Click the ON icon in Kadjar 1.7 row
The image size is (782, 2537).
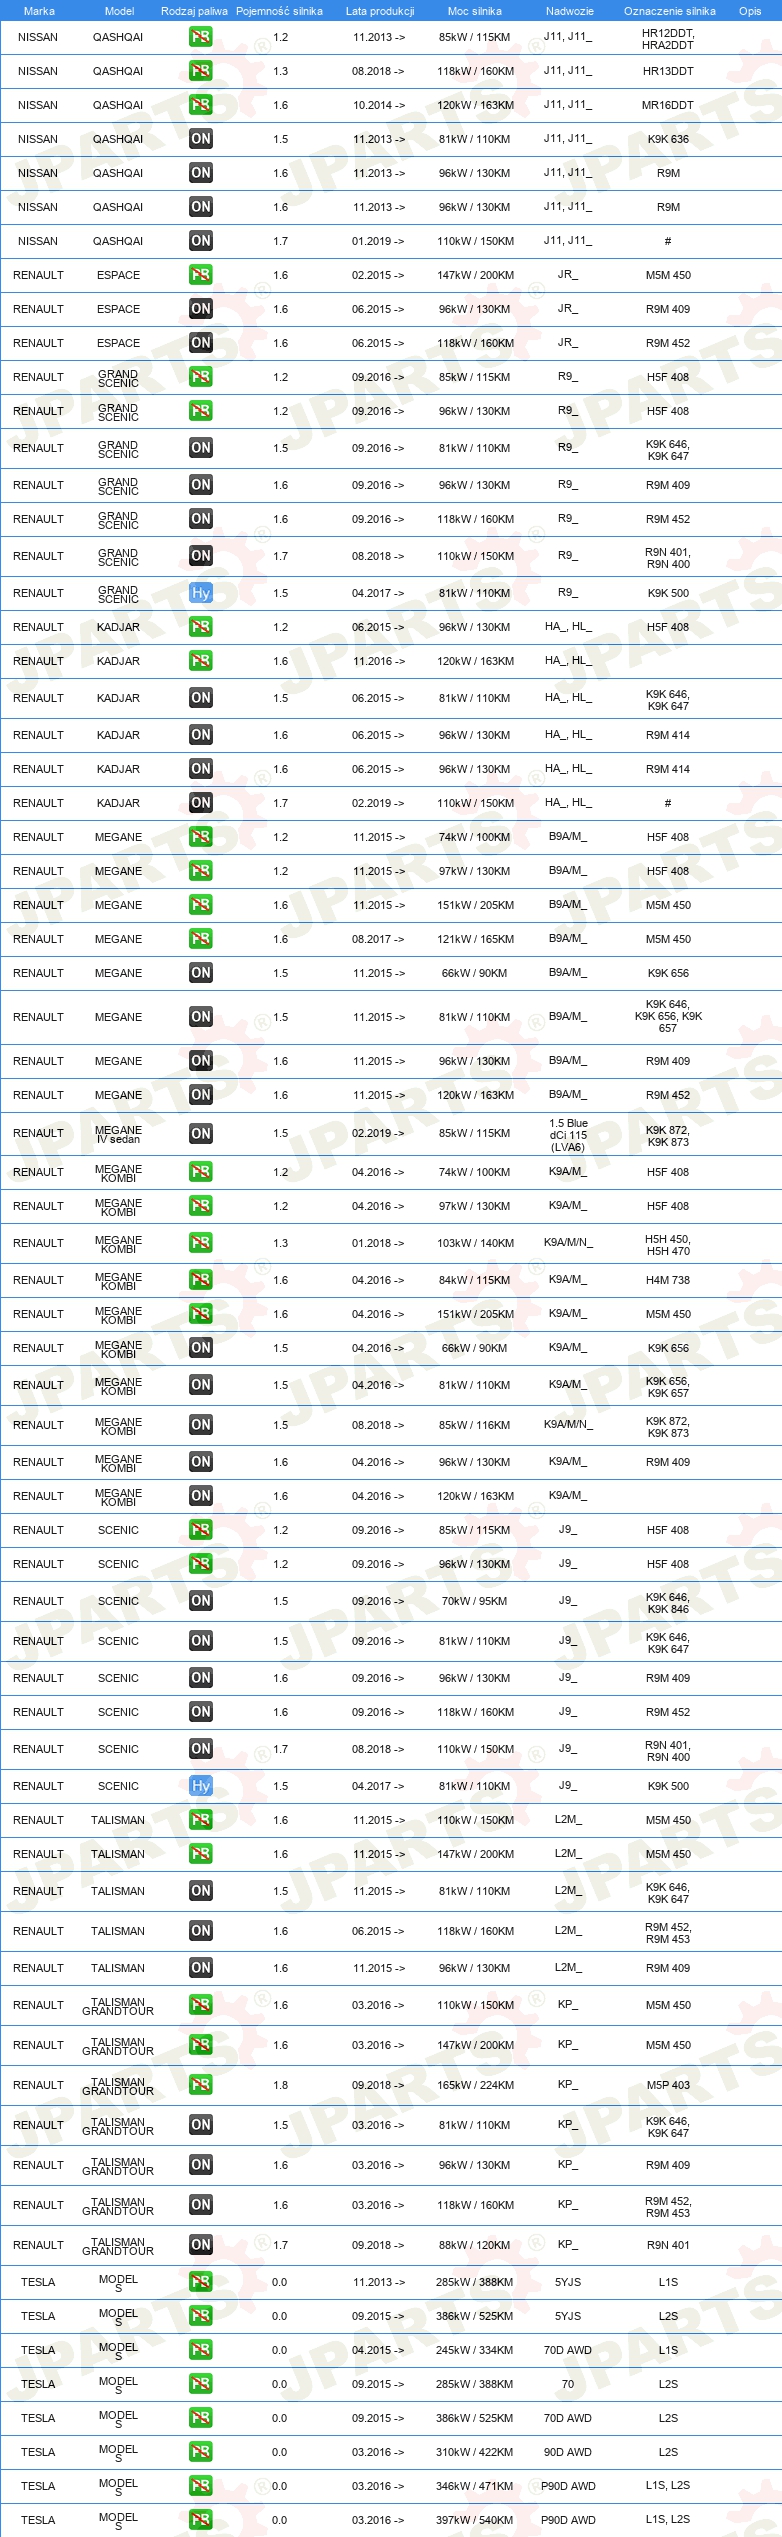(x=201, y=803)
